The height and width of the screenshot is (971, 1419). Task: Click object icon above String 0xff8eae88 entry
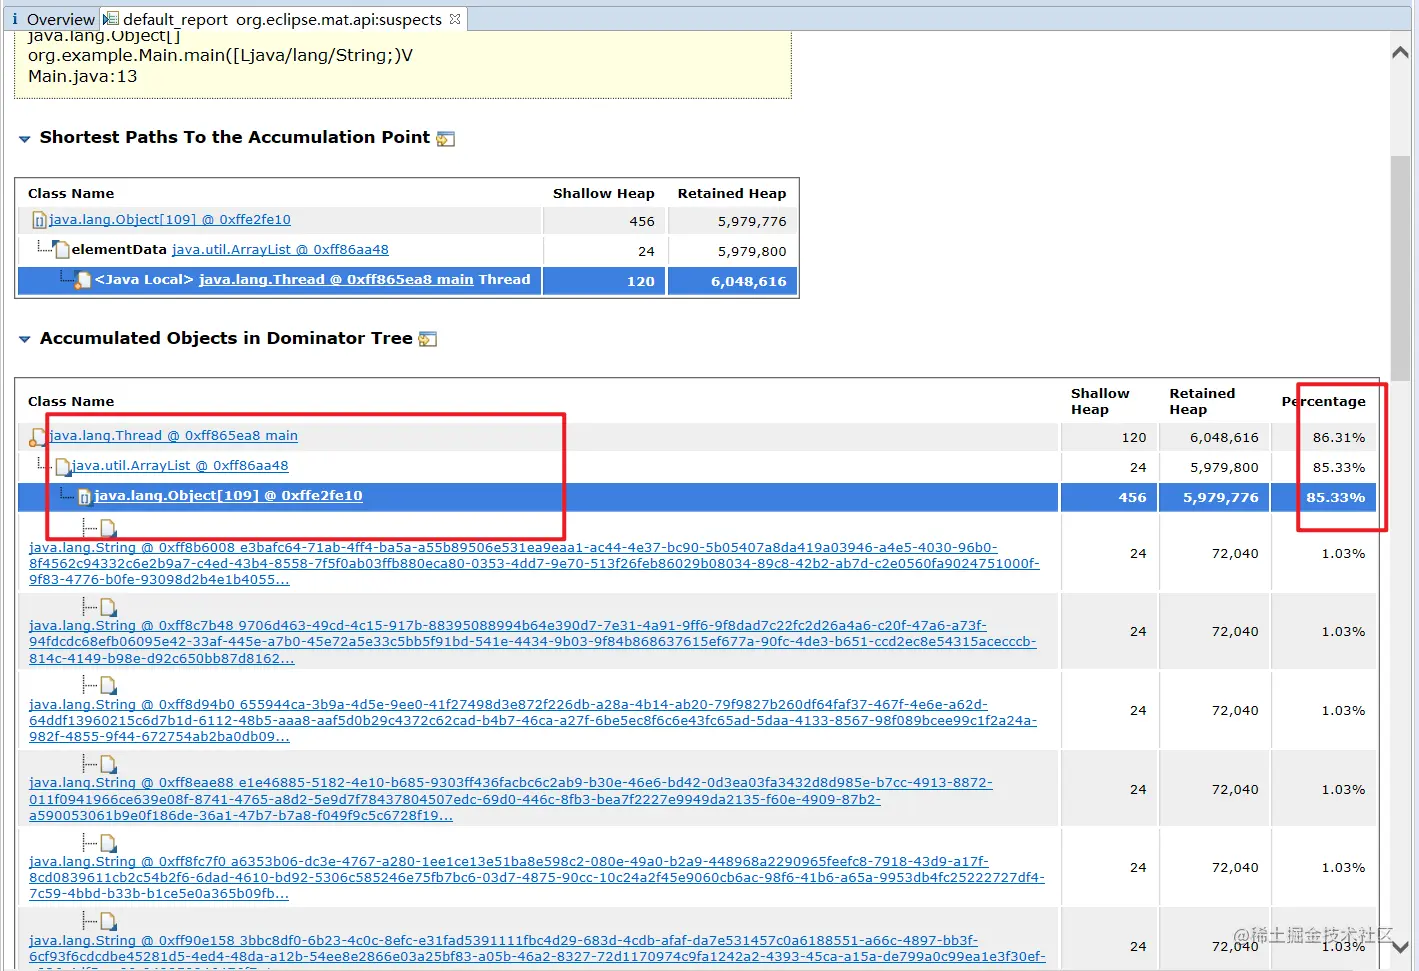[x=108, y=764]
